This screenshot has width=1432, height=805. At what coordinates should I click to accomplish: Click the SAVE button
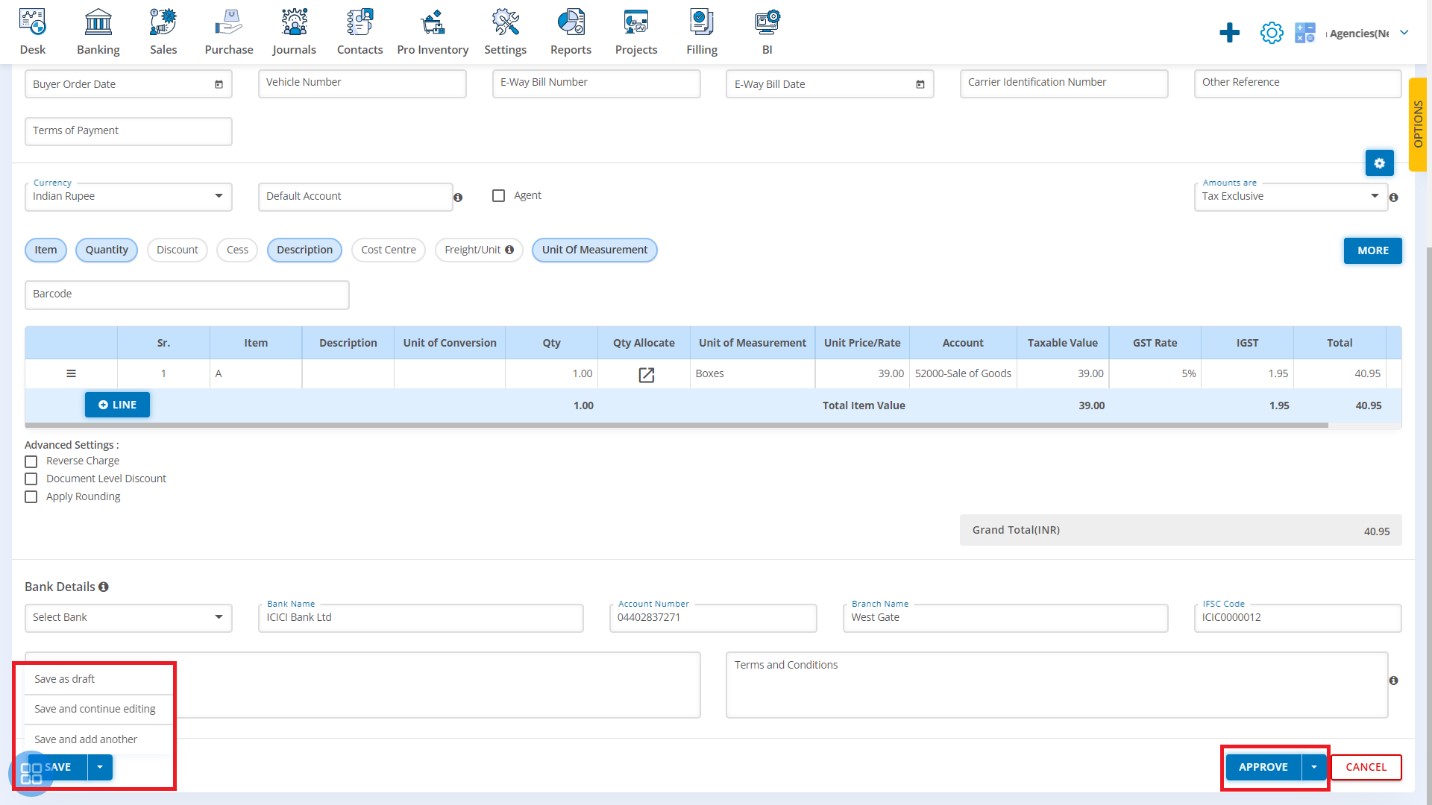[58, 767]
